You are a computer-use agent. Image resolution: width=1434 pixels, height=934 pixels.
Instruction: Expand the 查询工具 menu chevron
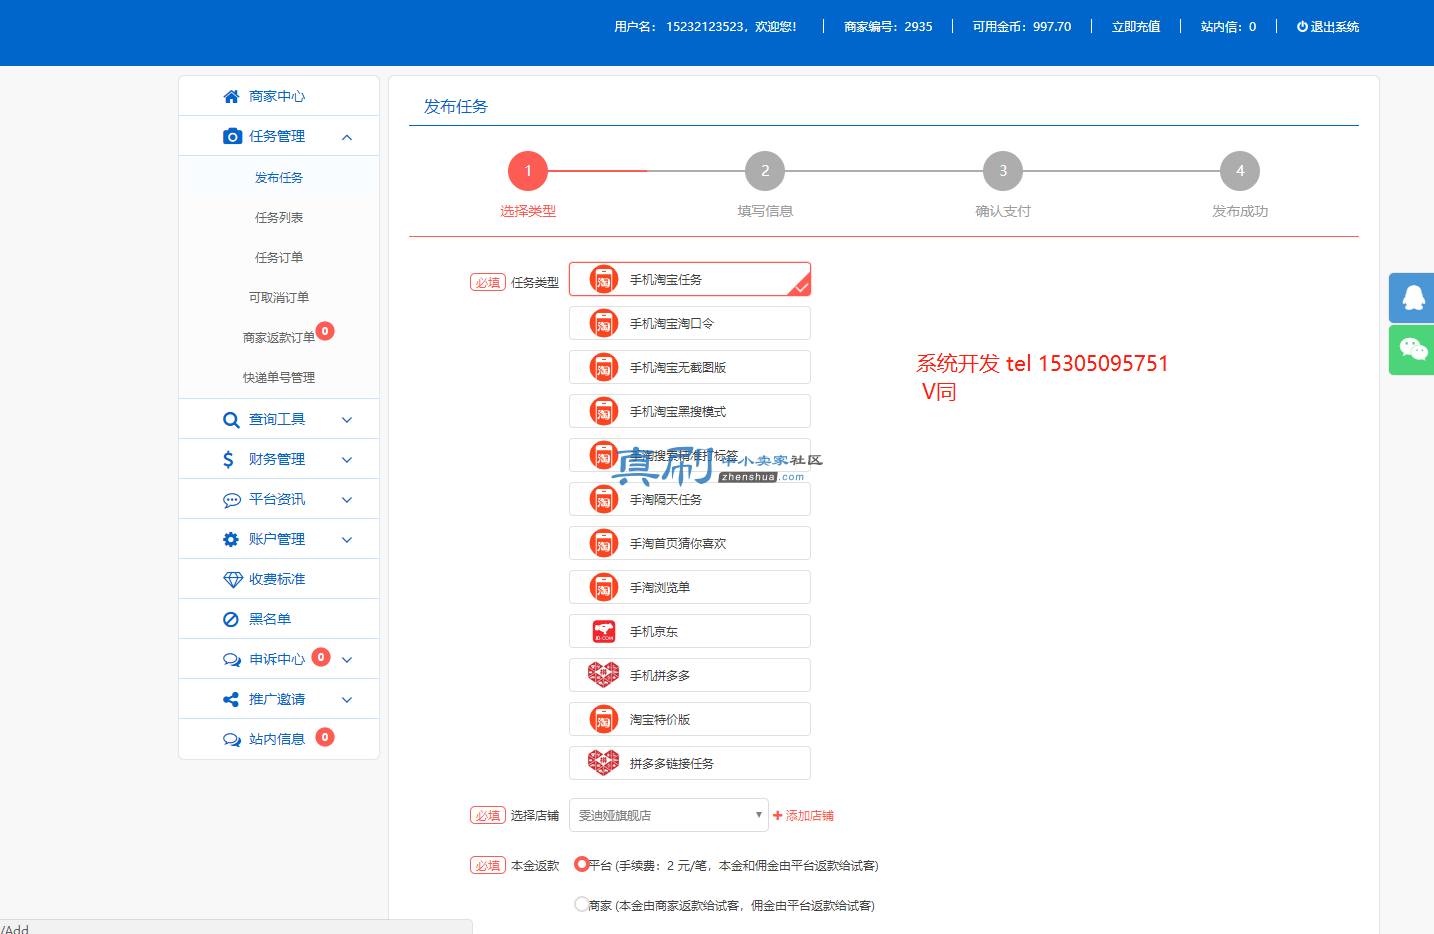pyautogui.click(x=347, y=420)
